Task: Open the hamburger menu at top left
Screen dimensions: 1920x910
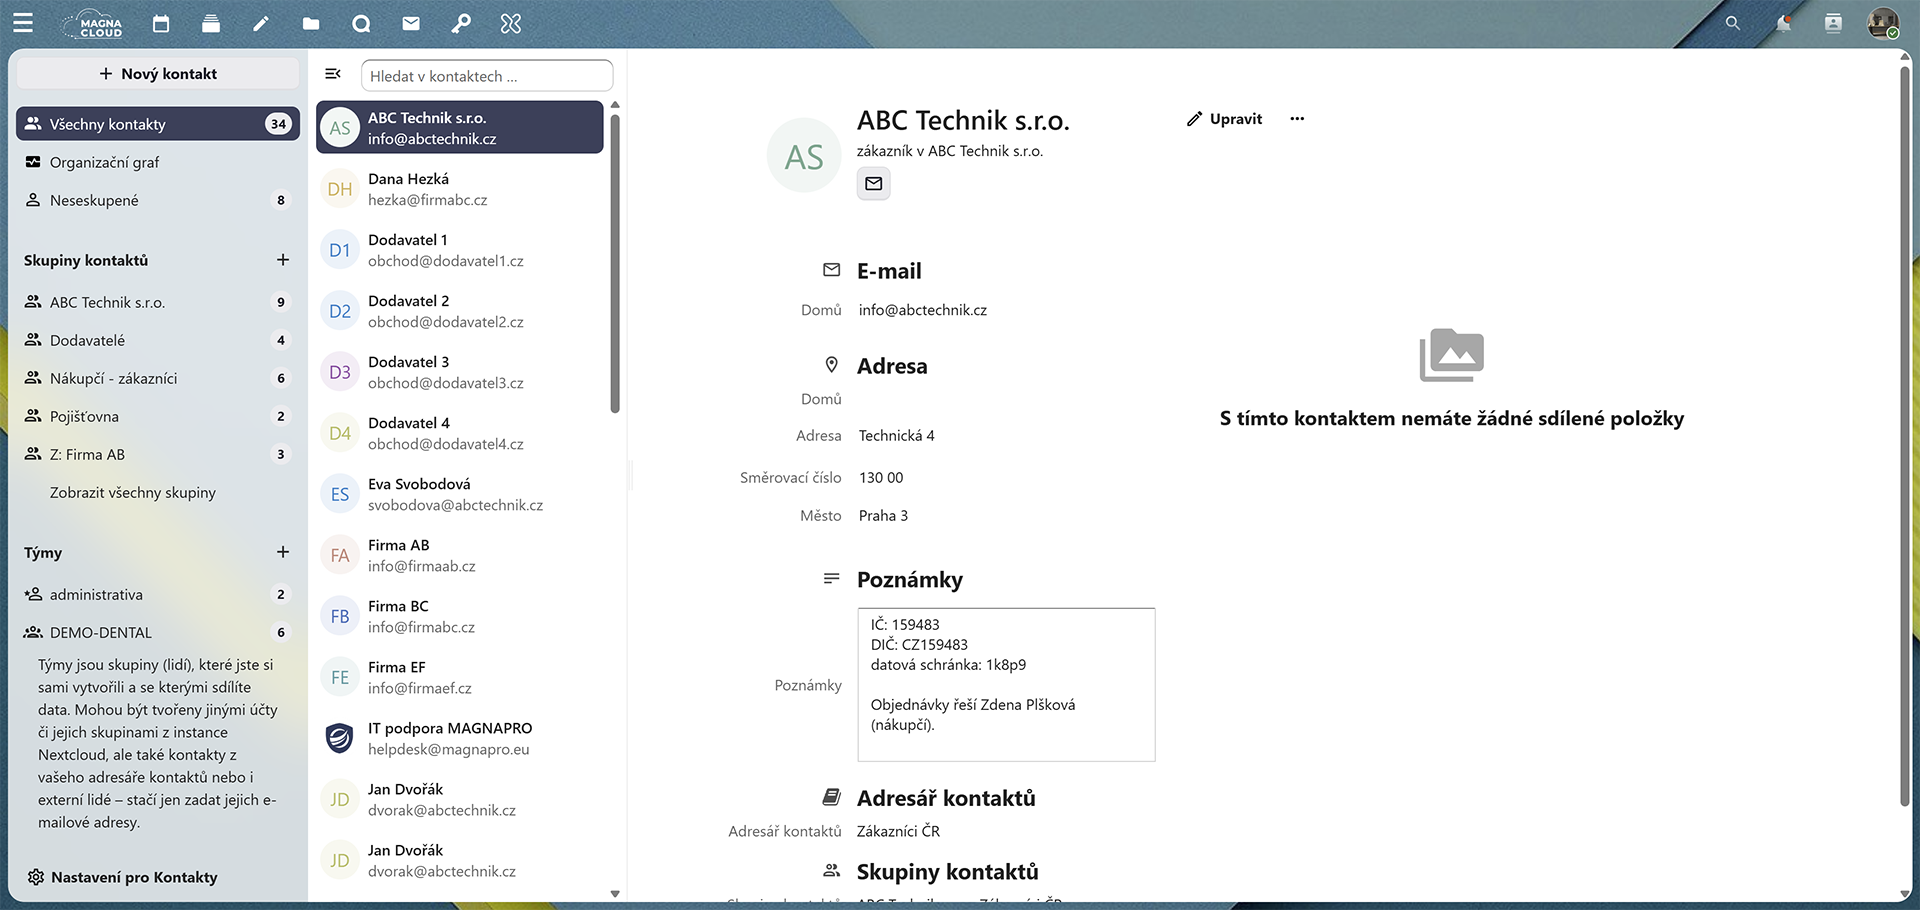Action: pyautogui.click(x=23, y=23)
